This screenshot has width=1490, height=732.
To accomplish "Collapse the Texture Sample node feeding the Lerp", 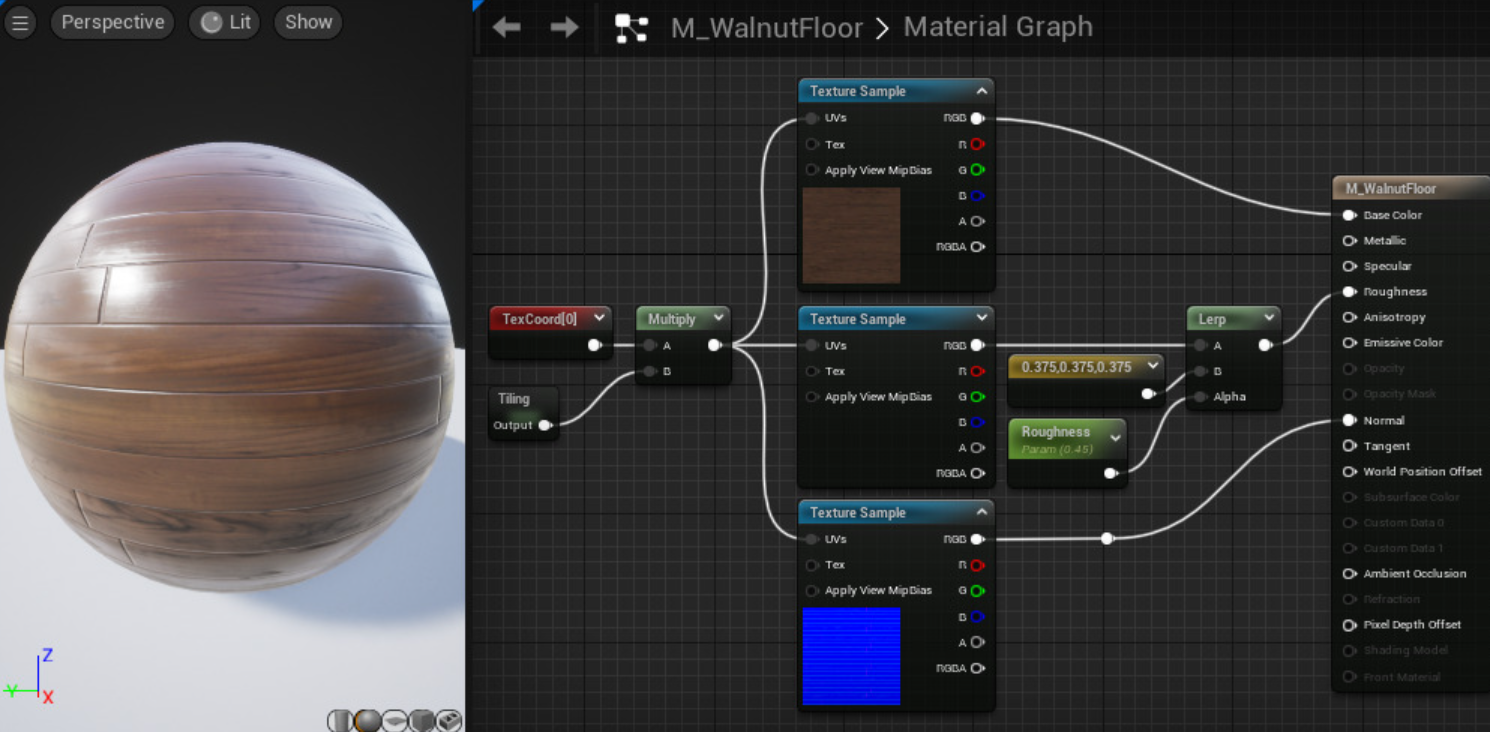I will (x=982, y=318).
